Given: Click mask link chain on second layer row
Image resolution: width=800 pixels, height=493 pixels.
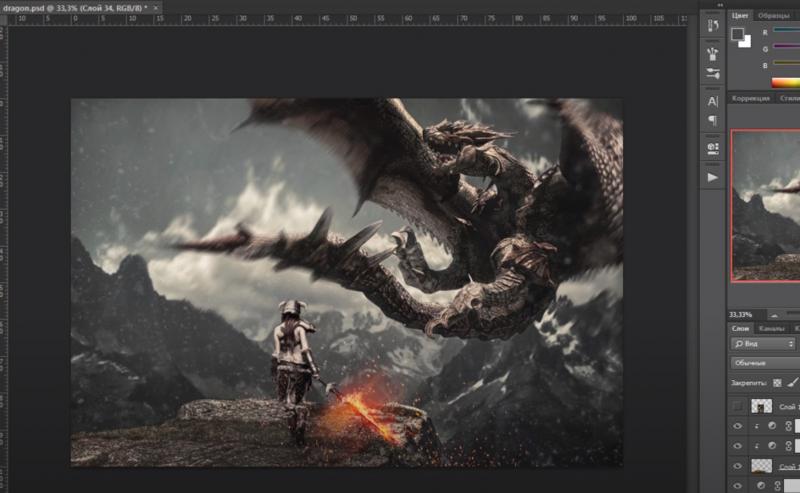Looking at the screenshot, I should tap(788, 426).
